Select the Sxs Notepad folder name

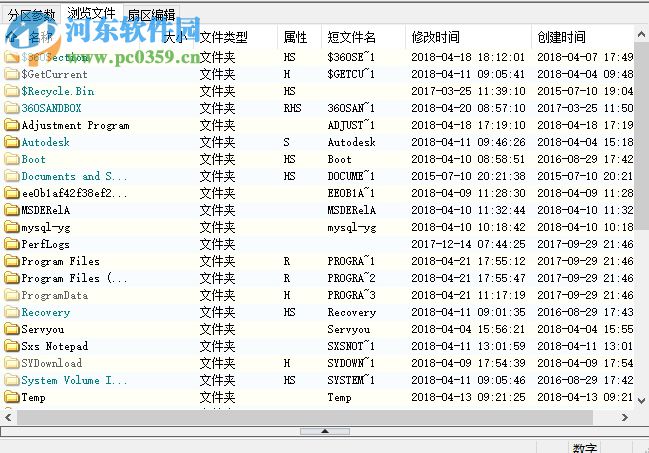pos(55,346)
